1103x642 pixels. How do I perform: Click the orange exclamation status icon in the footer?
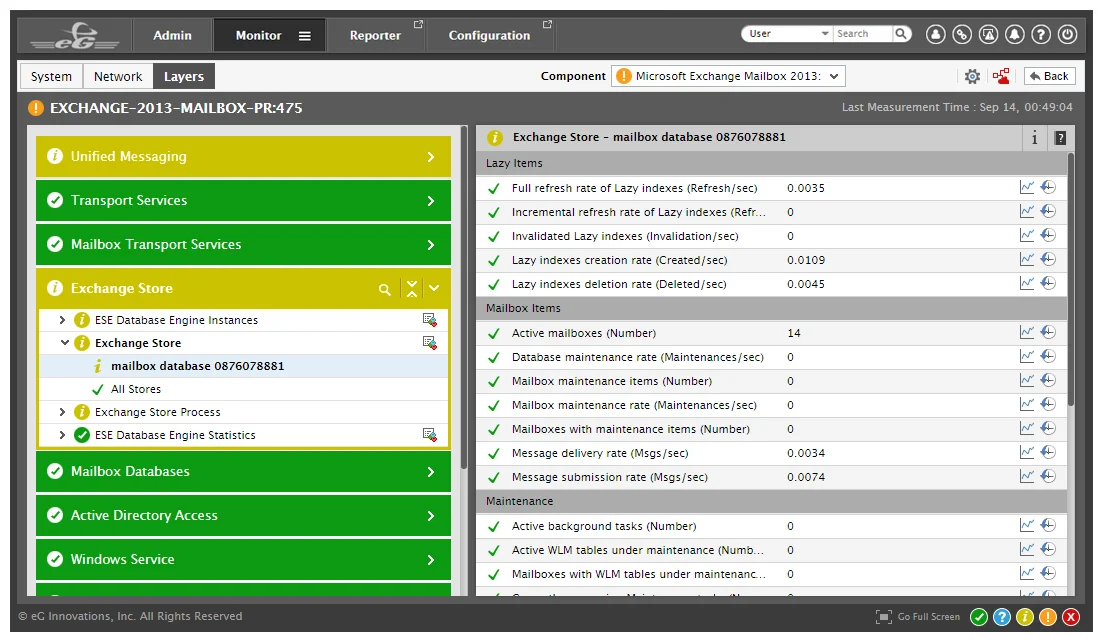pyautogui.click(x=1048, y=617)
